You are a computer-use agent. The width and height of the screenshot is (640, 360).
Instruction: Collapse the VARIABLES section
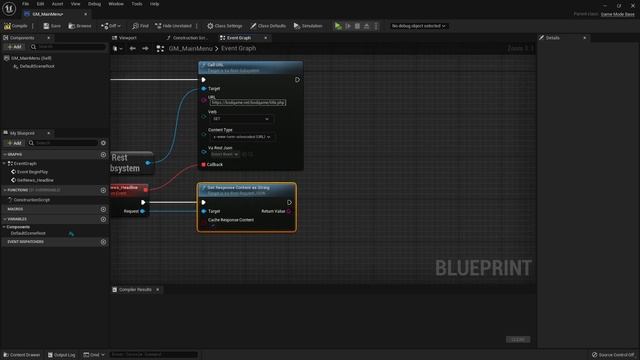[5, 219]
